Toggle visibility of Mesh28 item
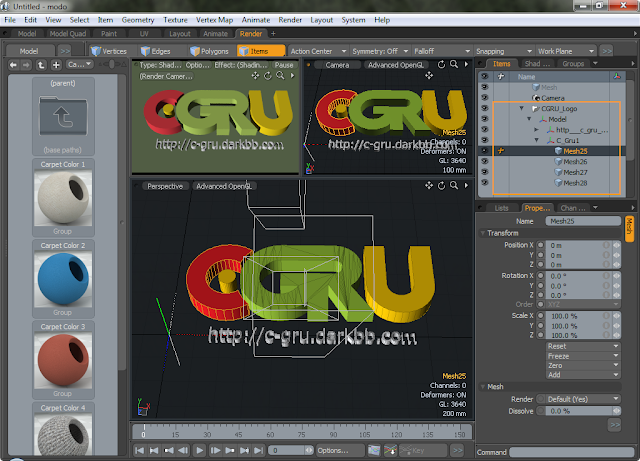 coord(484,183)
